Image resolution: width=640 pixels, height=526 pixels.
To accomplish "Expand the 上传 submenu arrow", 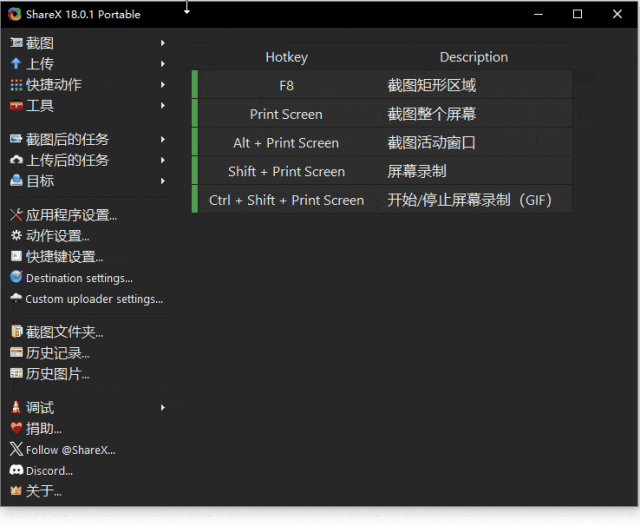I will (162, 64).
